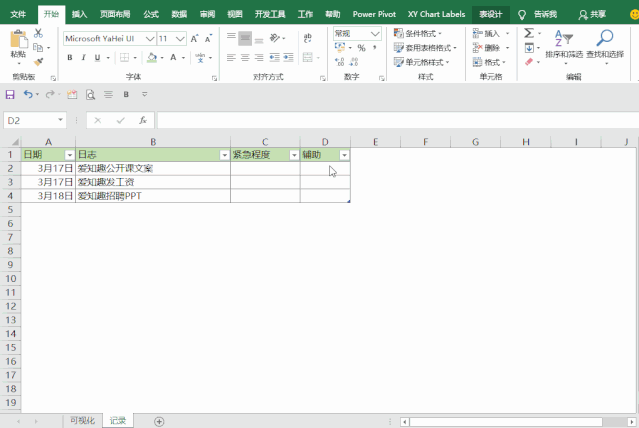Open the font name dropdown

click(150, 39)
